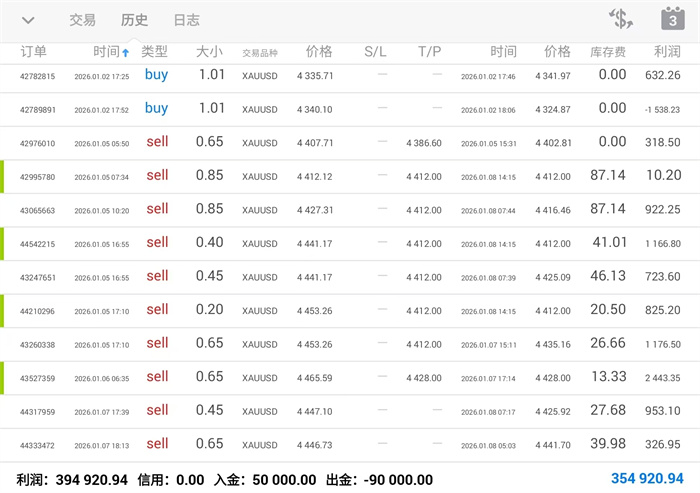Sort by the 大小 column header

pyautogui.click(x=209, y=52)
